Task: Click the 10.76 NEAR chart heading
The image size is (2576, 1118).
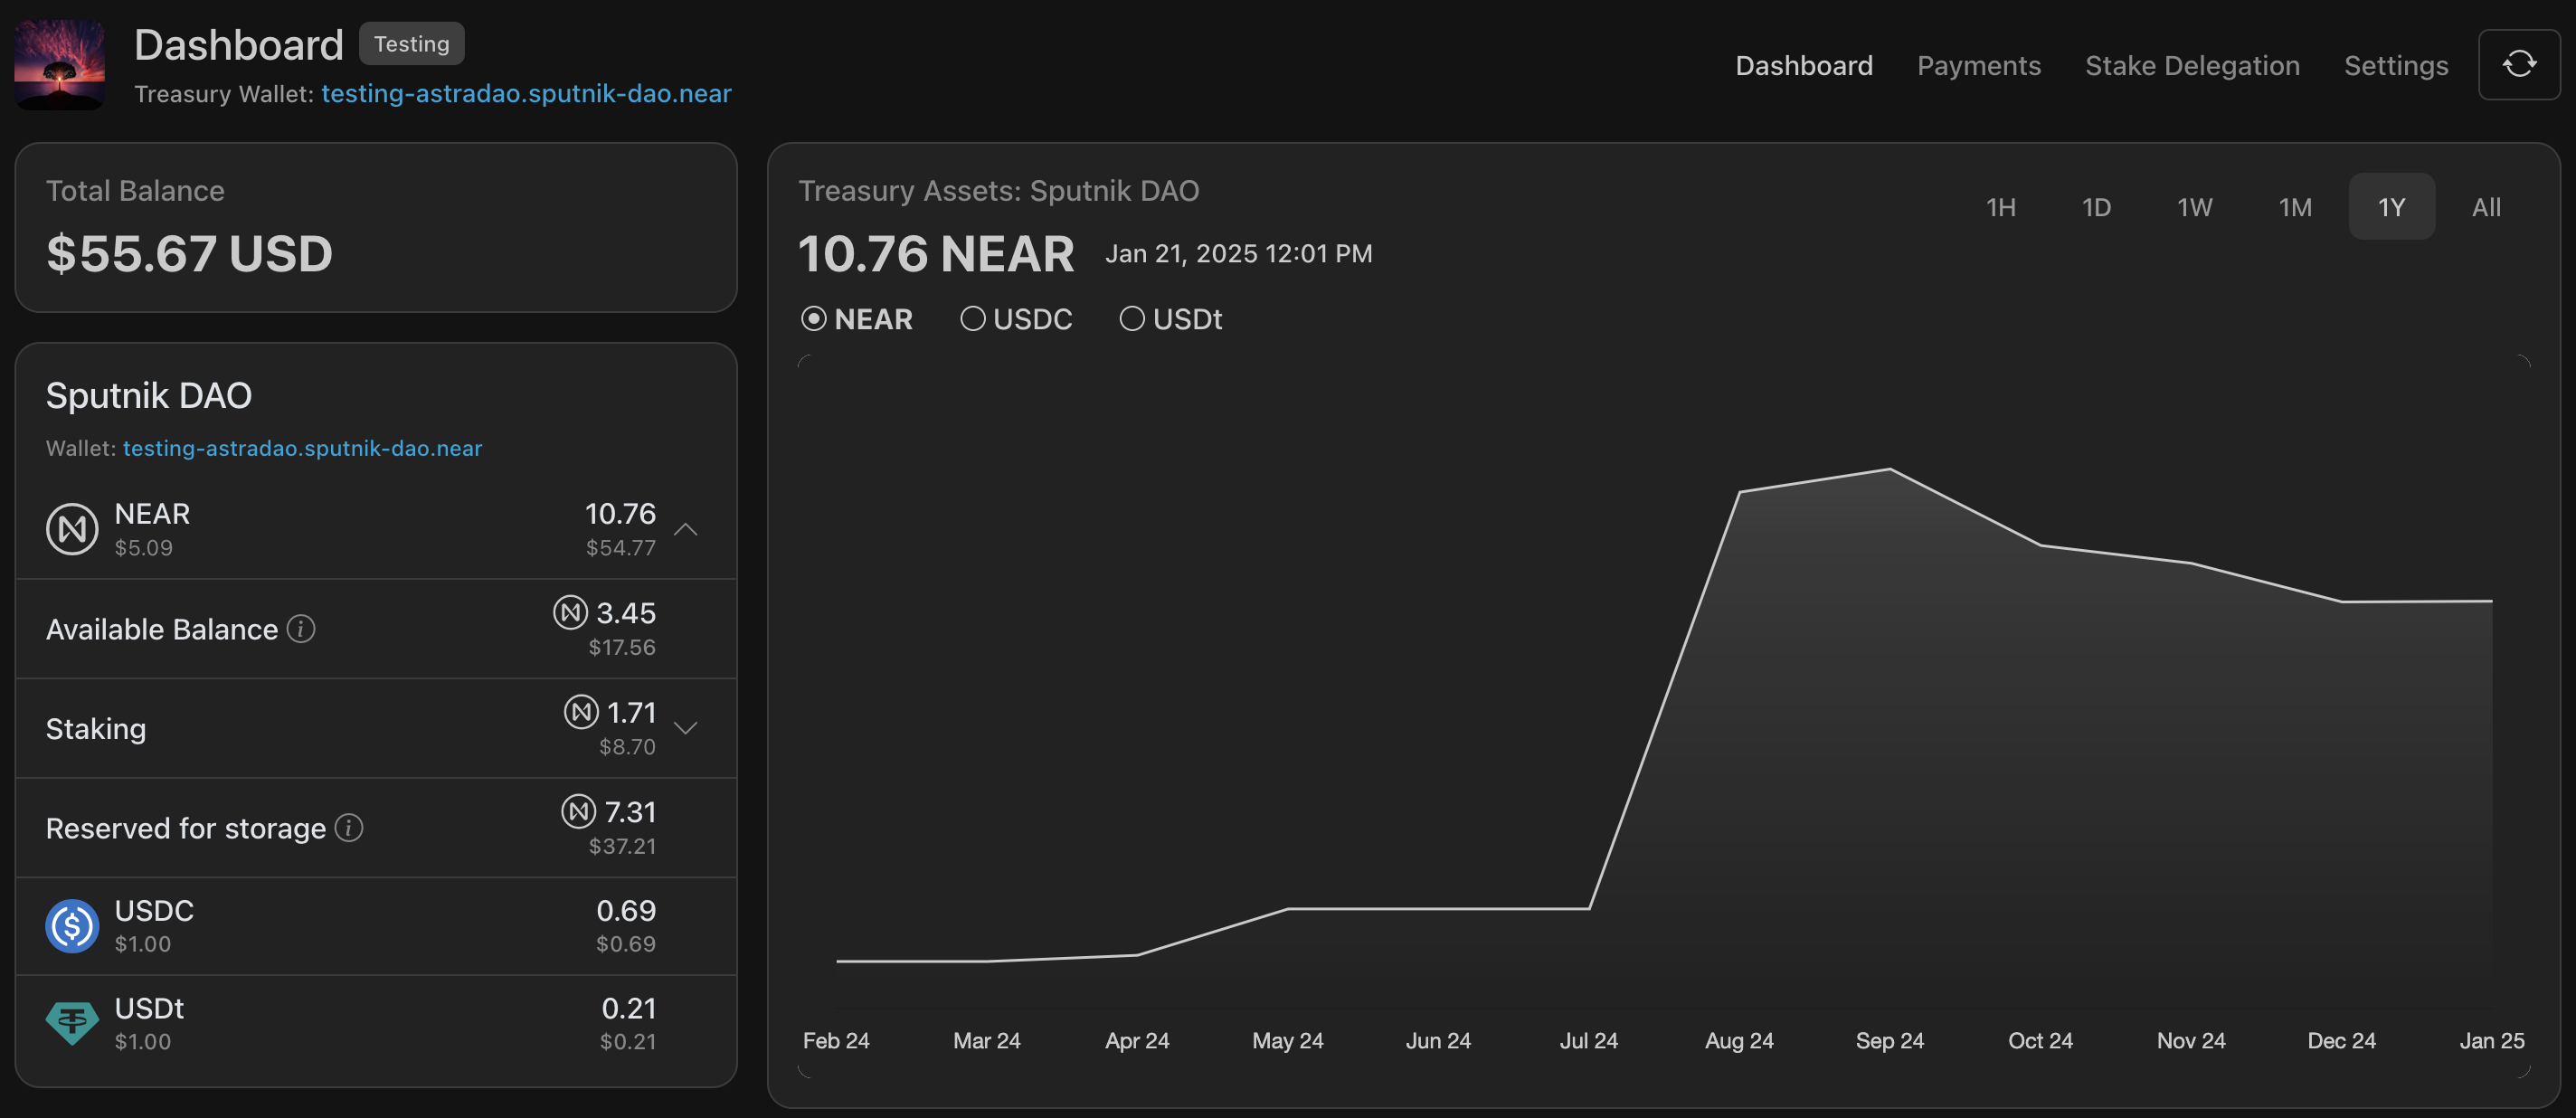Action: (936, 254)
